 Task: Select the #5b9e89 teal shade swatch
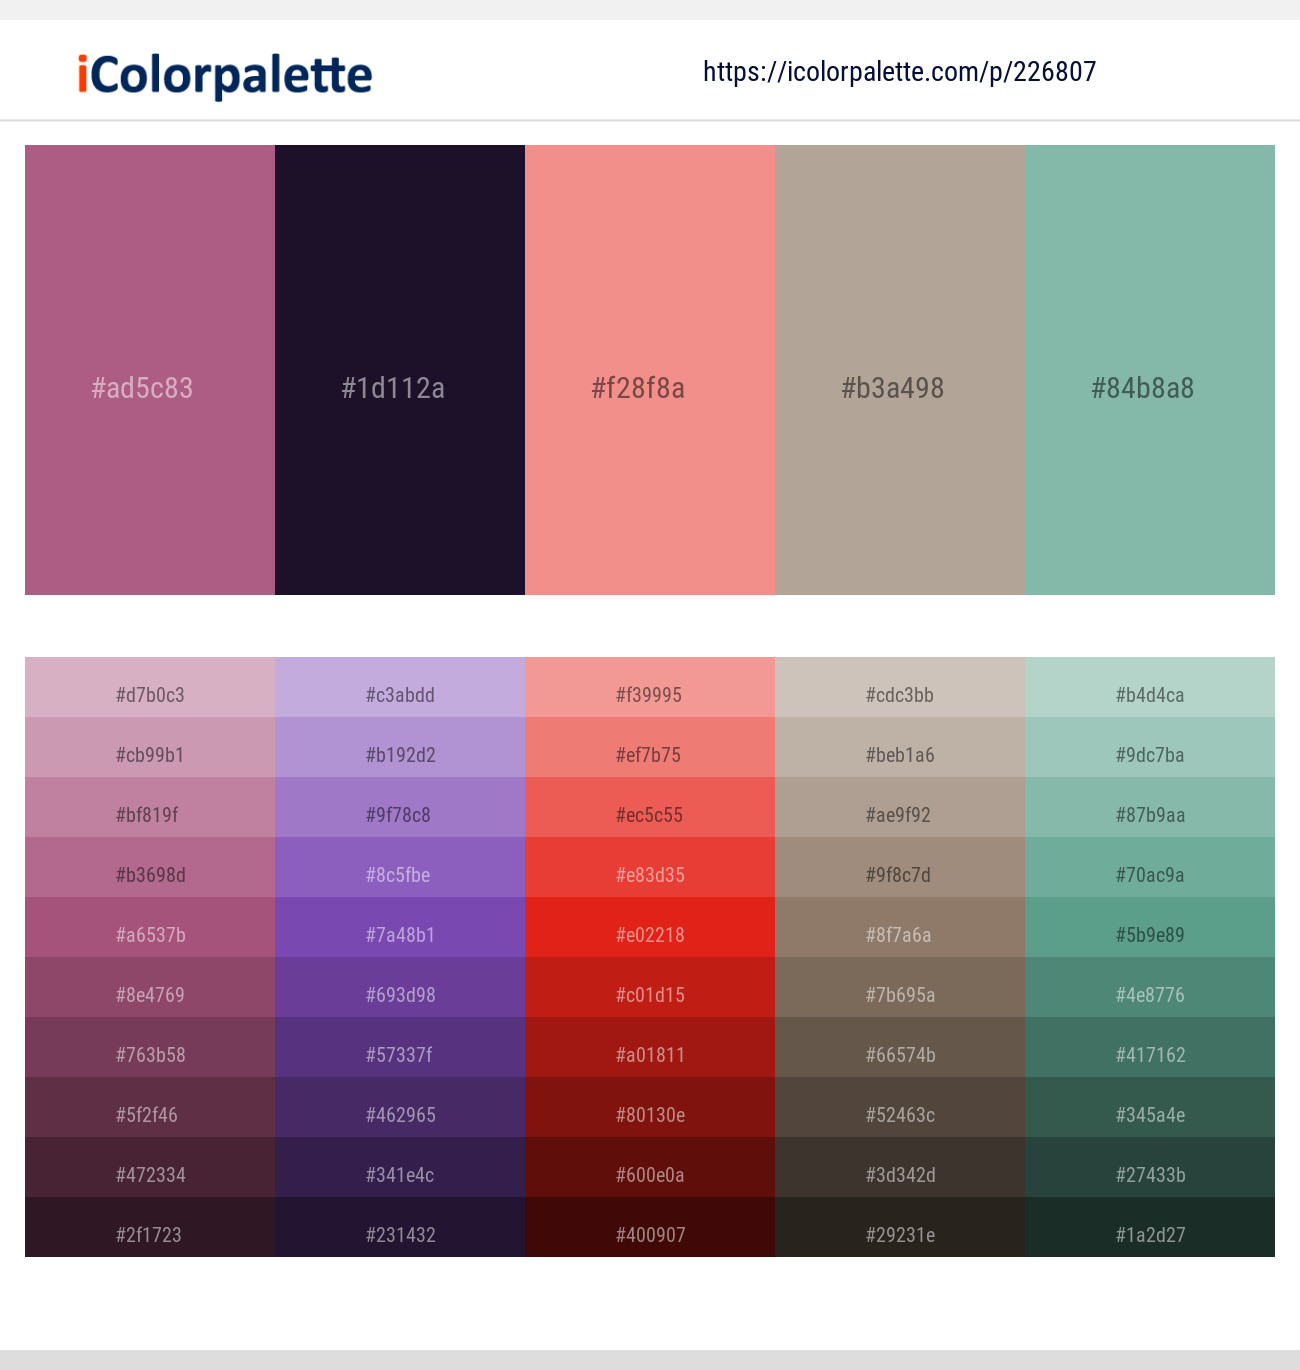[x=1149, y=934]
